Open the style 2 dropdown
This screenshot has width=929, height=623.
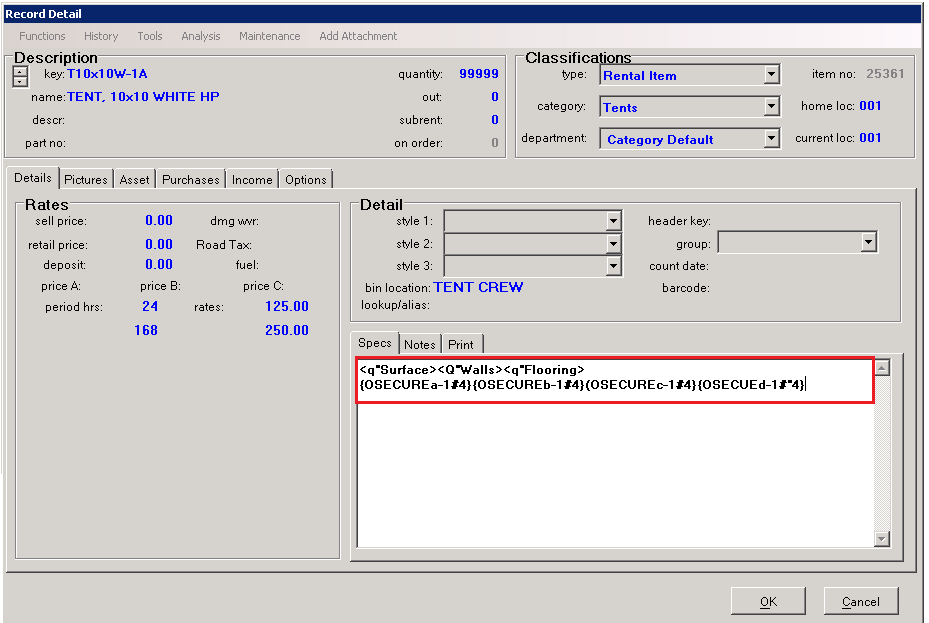[x=614, y=244]
